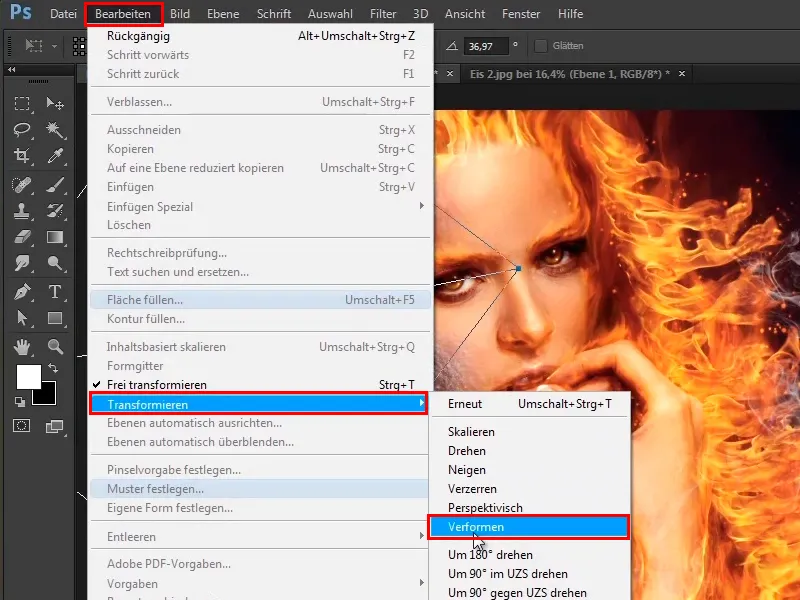Select the History Brush tool
The width and height of the screenshot is (800, 600).
coord(55,211)
